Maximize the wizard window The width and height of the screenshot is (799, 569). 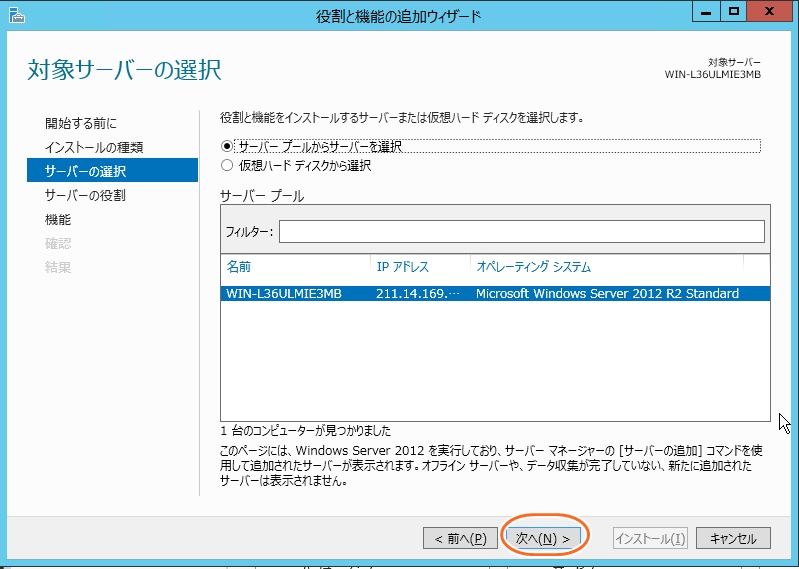click(733, 12)
